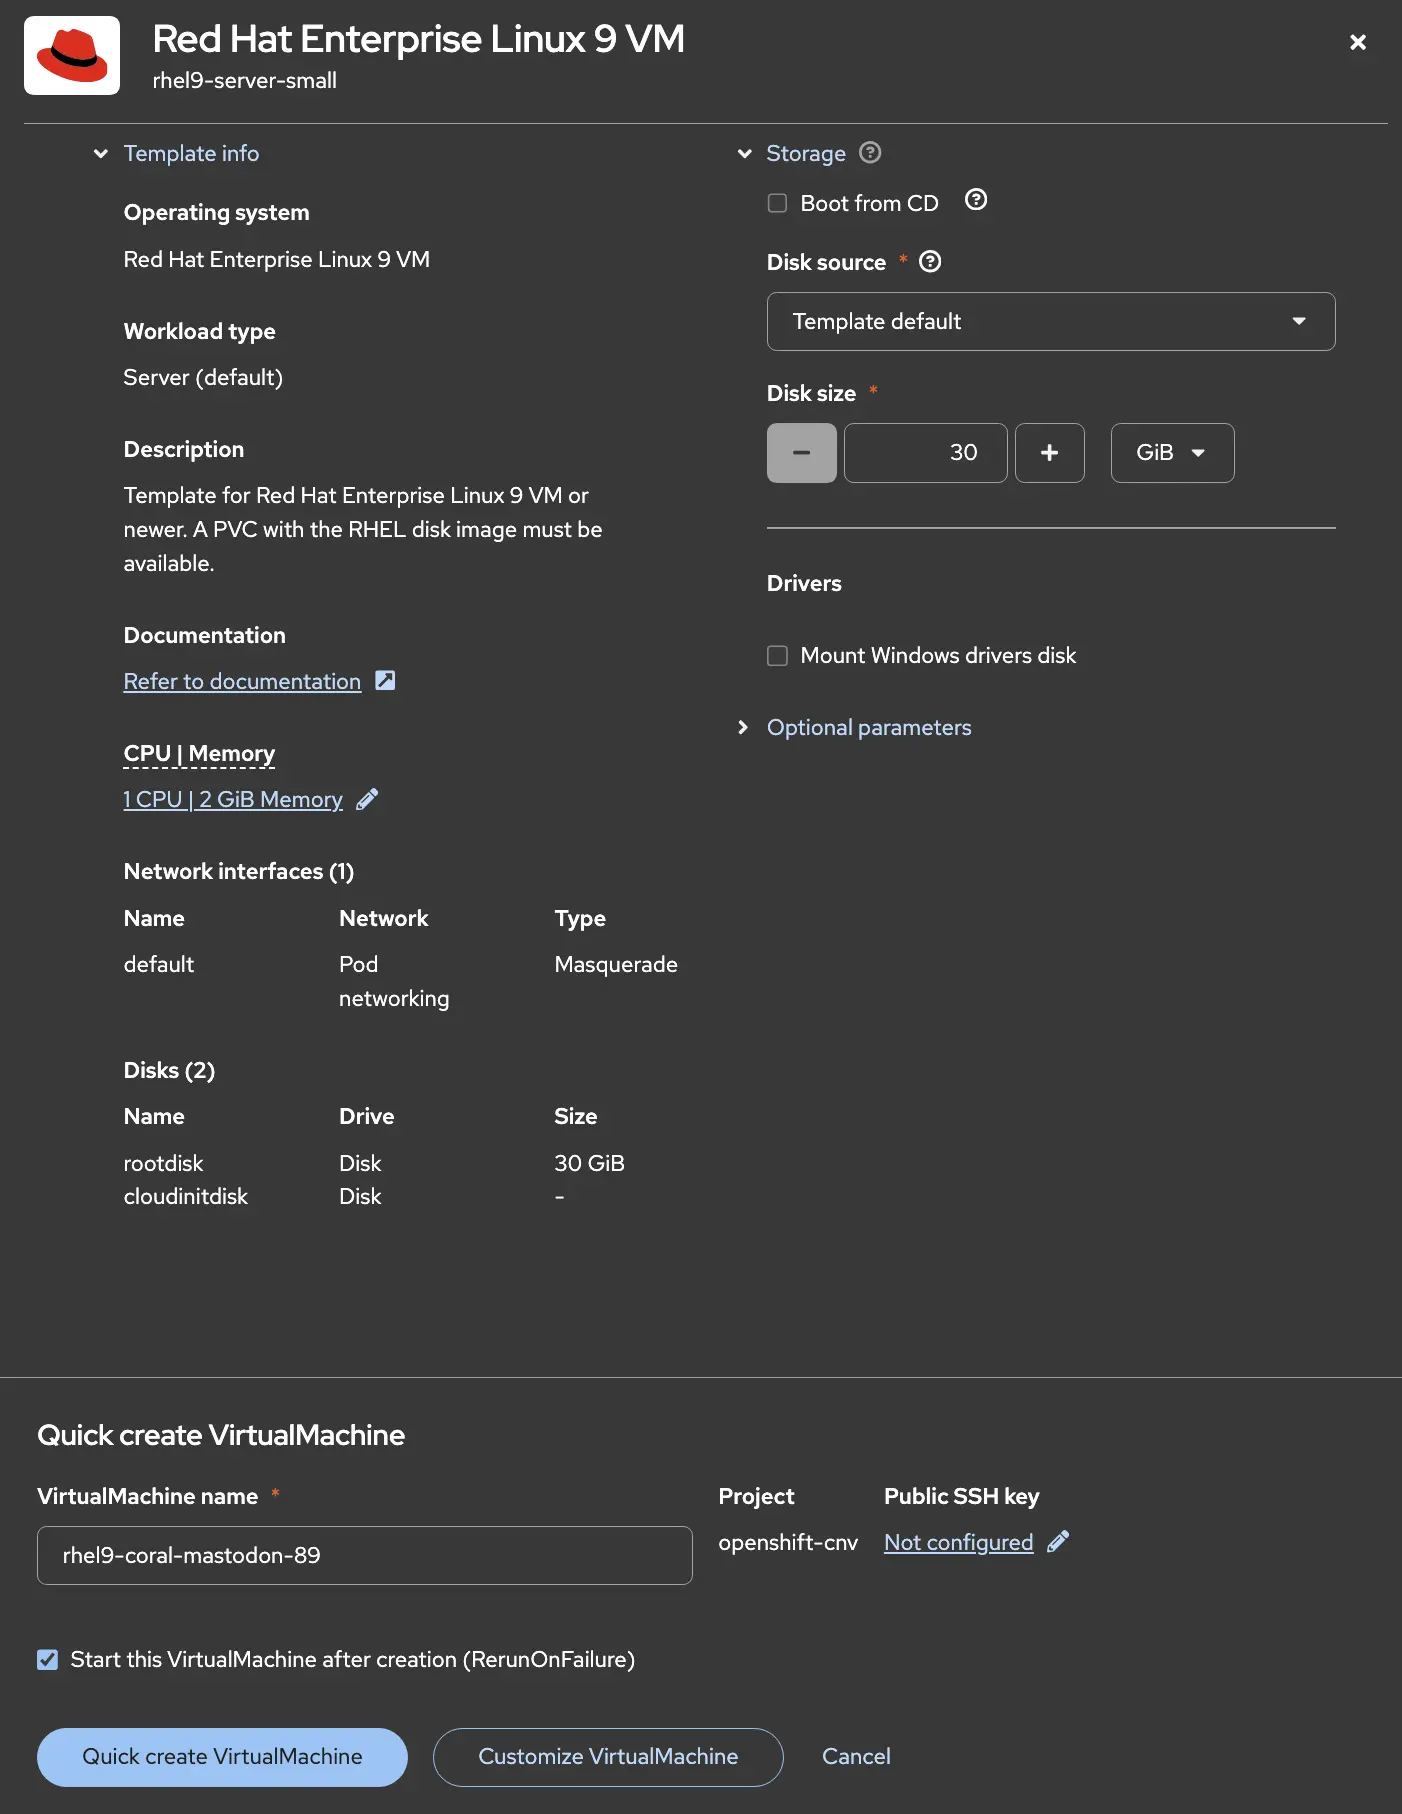Click the default network interface name

[x=158, y=964]
